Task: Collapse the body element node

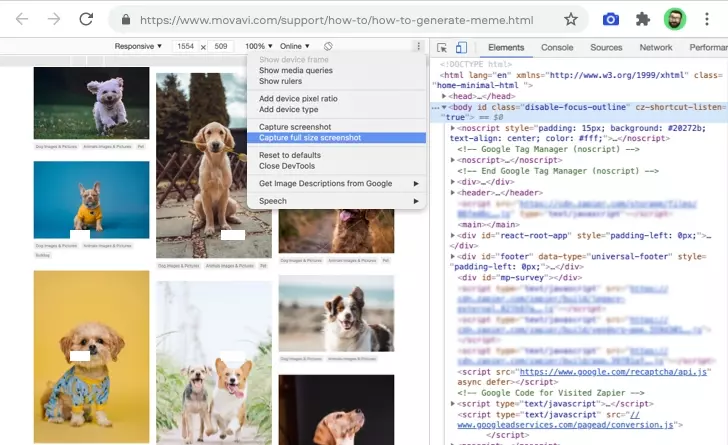Action: pos(444,107)
